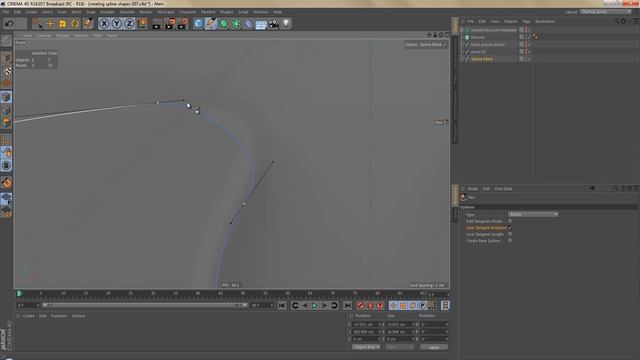Toggle Lock Tangent Length checkbox
Screen dimensions: 640x360
(x=510, y=234)
